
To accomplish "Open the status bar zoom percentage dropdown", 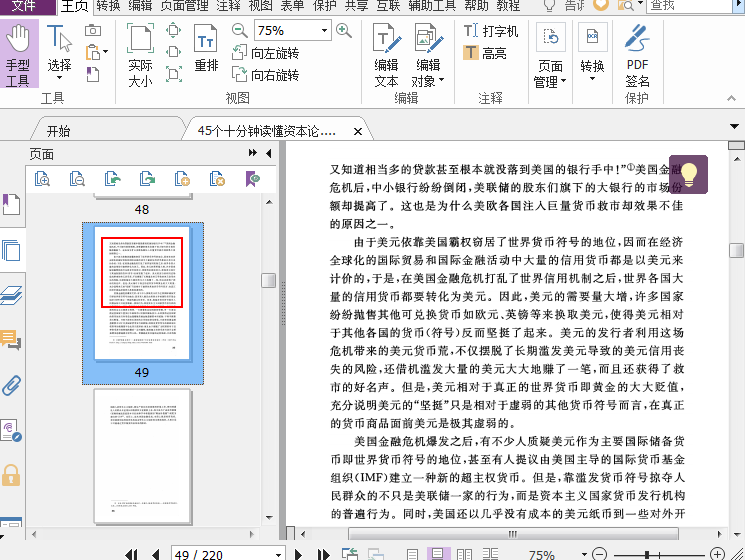I will tap(584, 554).
